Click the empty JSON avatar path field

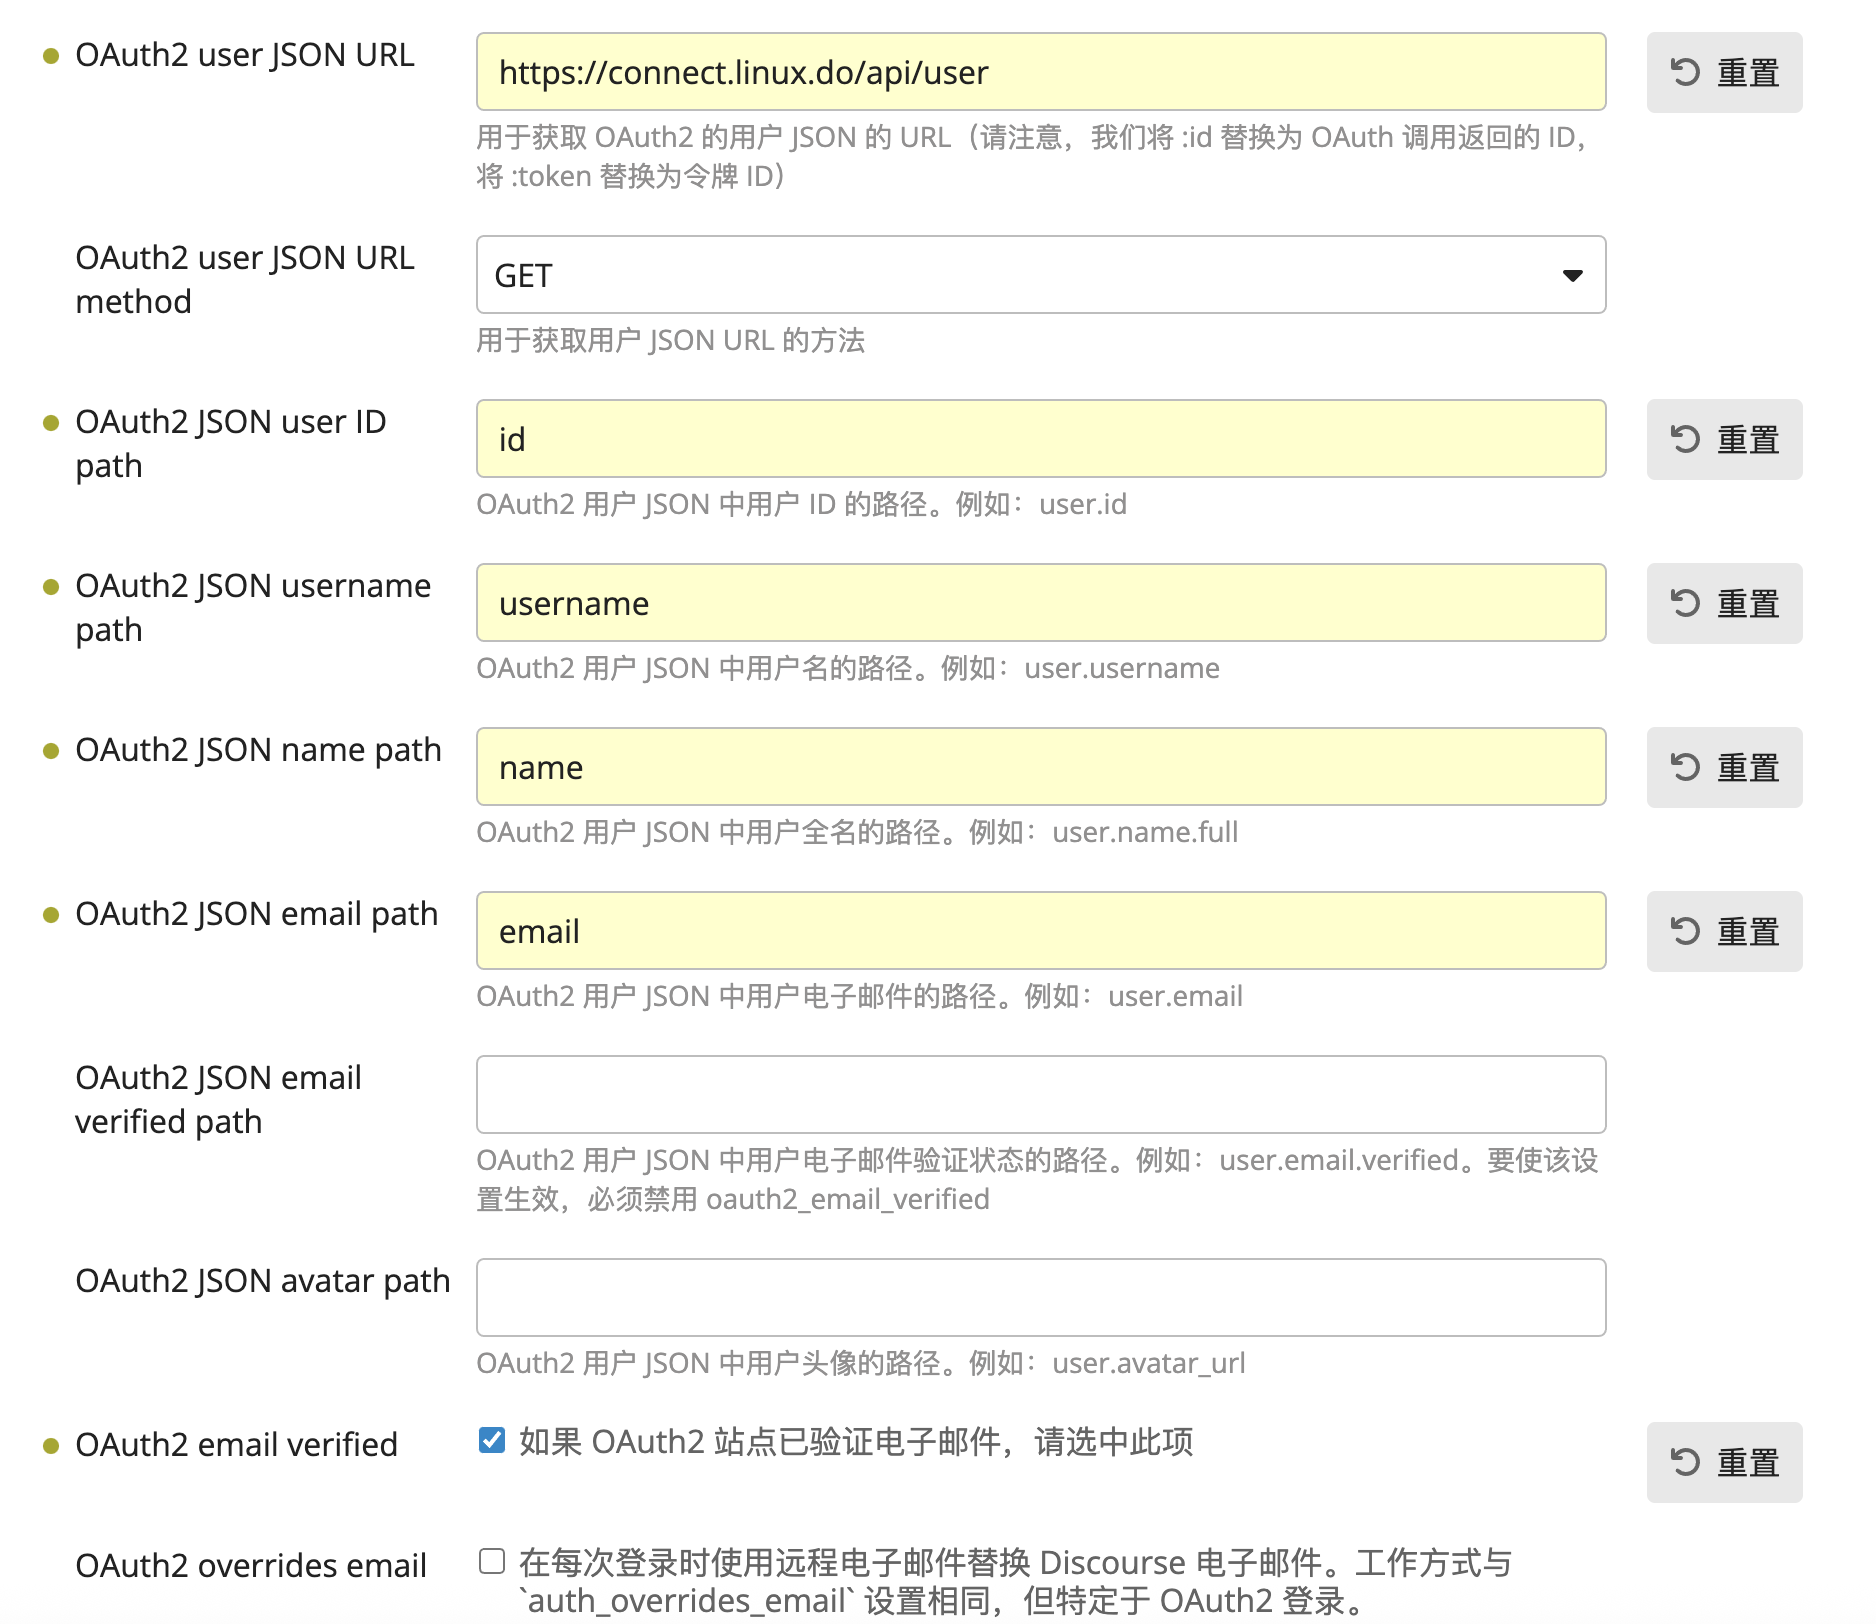(x=1040, y=1298)
